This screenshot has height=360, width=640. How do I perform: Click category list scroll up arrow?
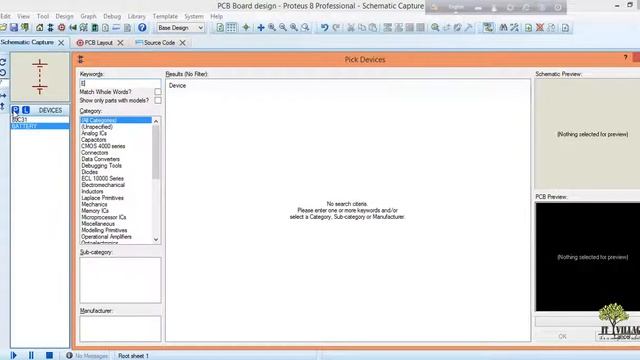(156, 121)
